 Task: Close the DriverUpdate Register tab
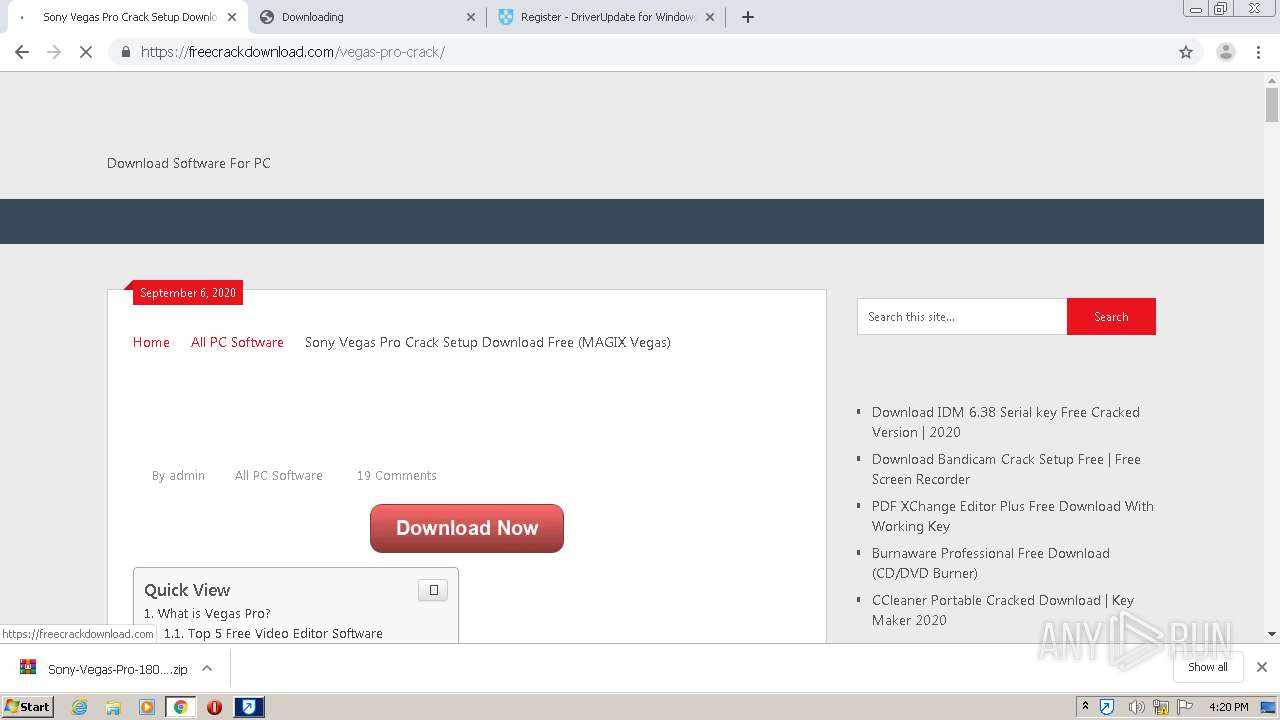[x=710, y=17]
